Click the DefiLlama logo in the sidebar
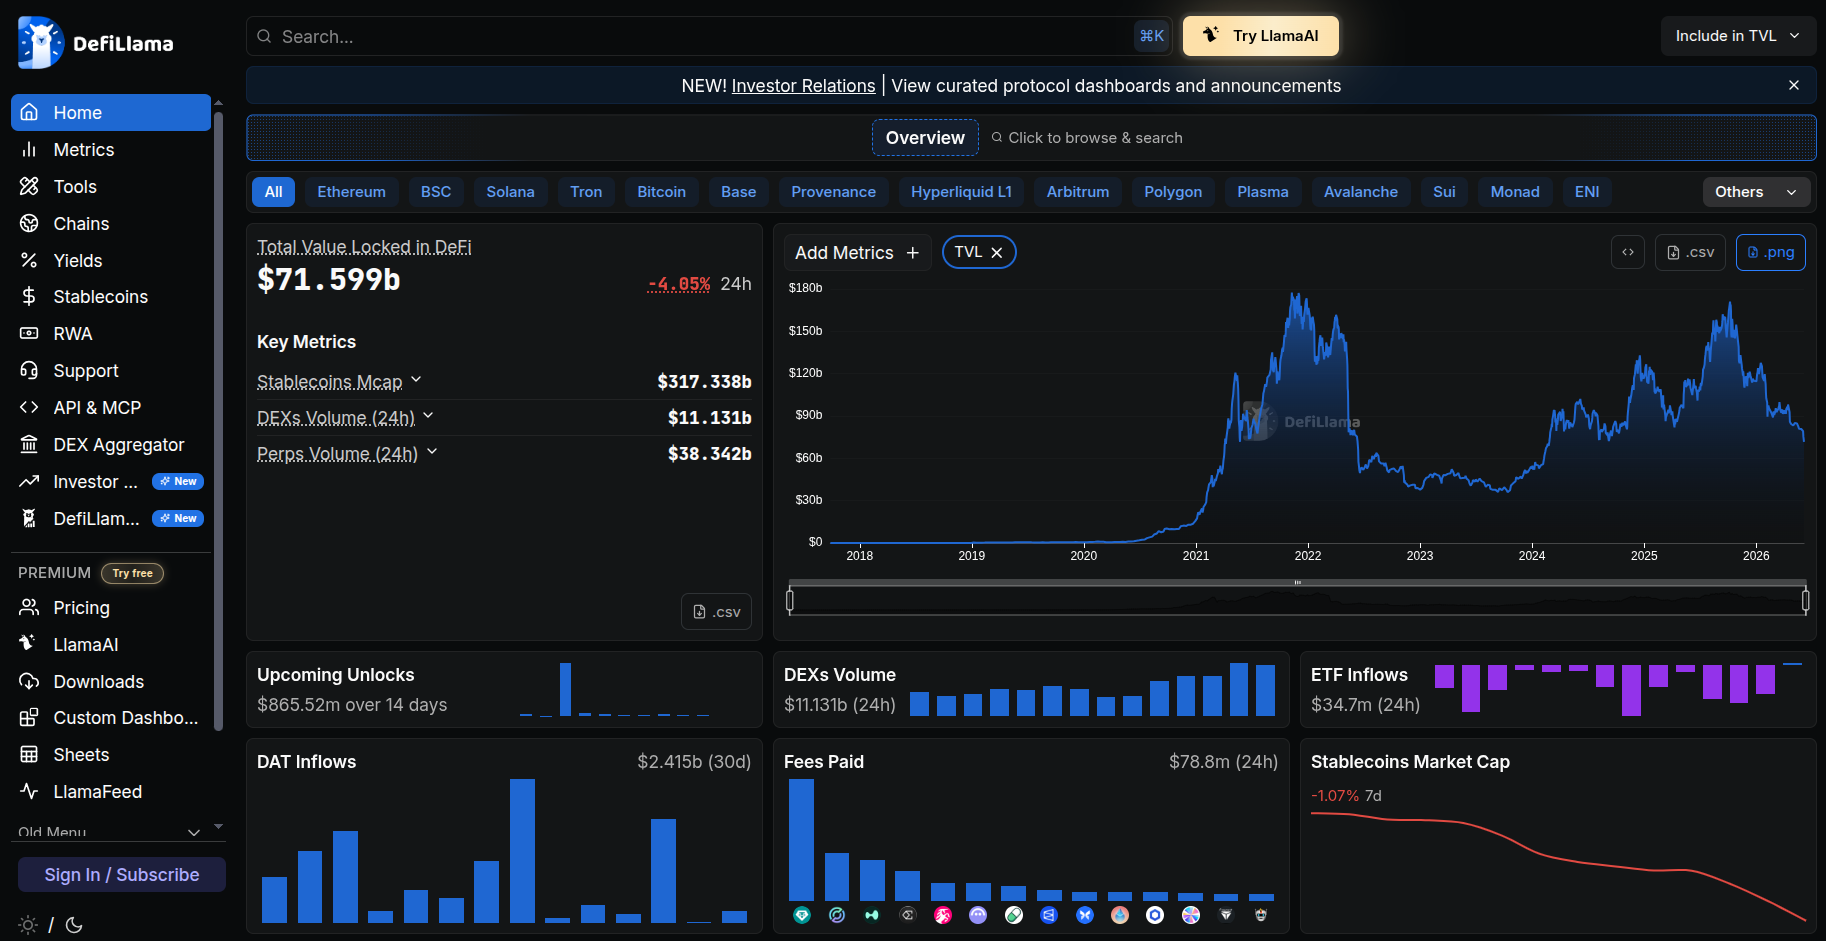The image size is (1826, 941). coord(96,43)
